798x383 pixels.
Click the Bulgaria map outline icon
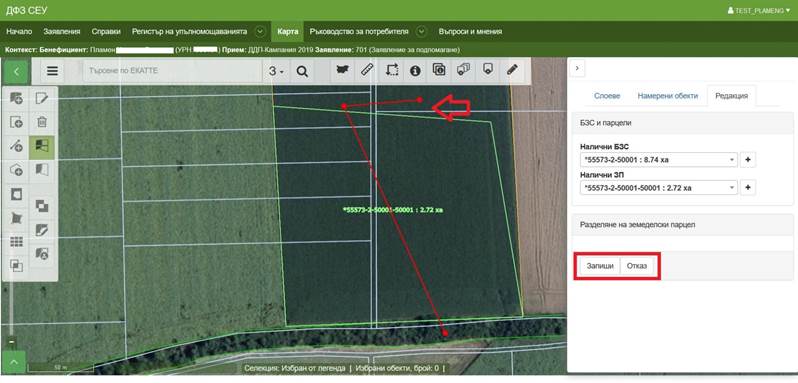(x=343, y=71)
